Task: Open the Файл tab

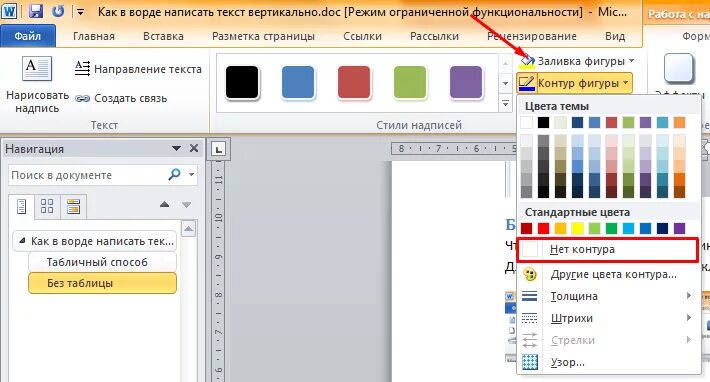Action: coord(28,36)
